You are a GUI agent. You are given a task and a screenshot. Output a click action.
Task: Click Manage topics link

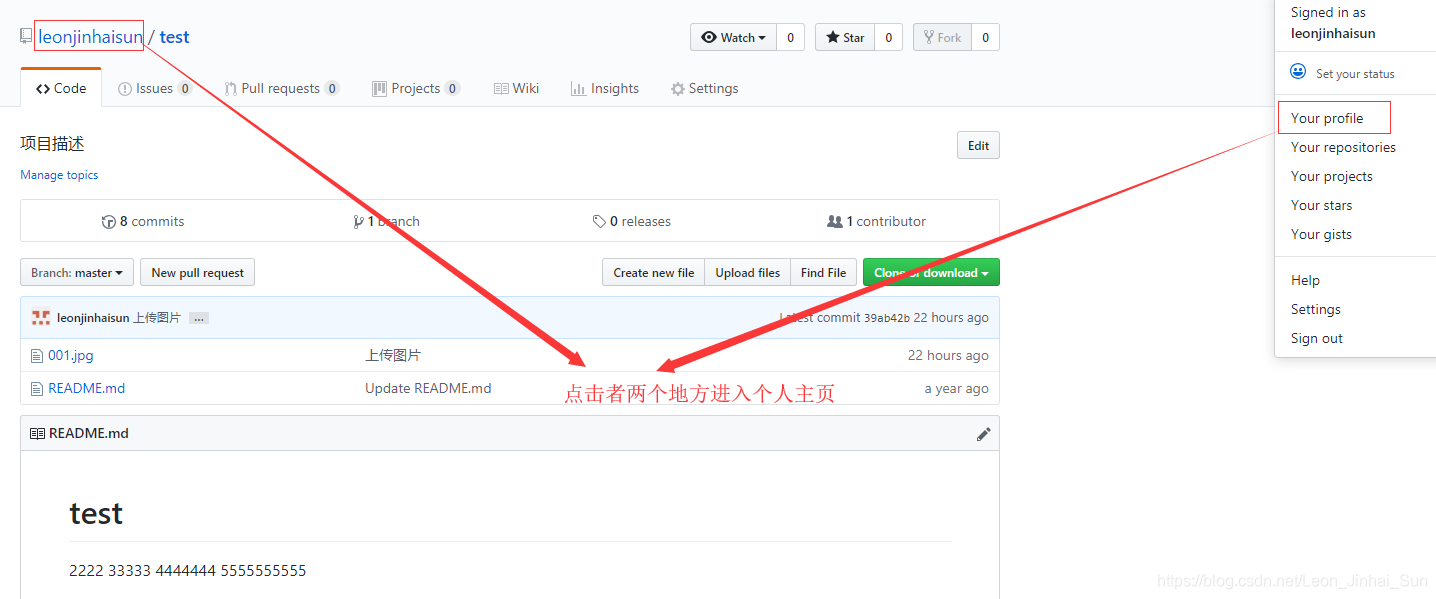[x=59, y=175]
